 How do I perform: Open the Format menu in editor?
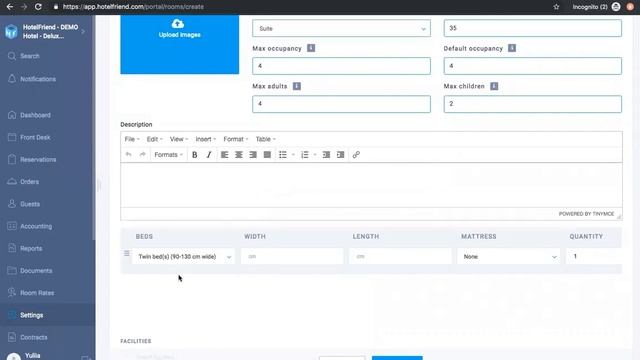pyautogui.click(x=236, y=139)
